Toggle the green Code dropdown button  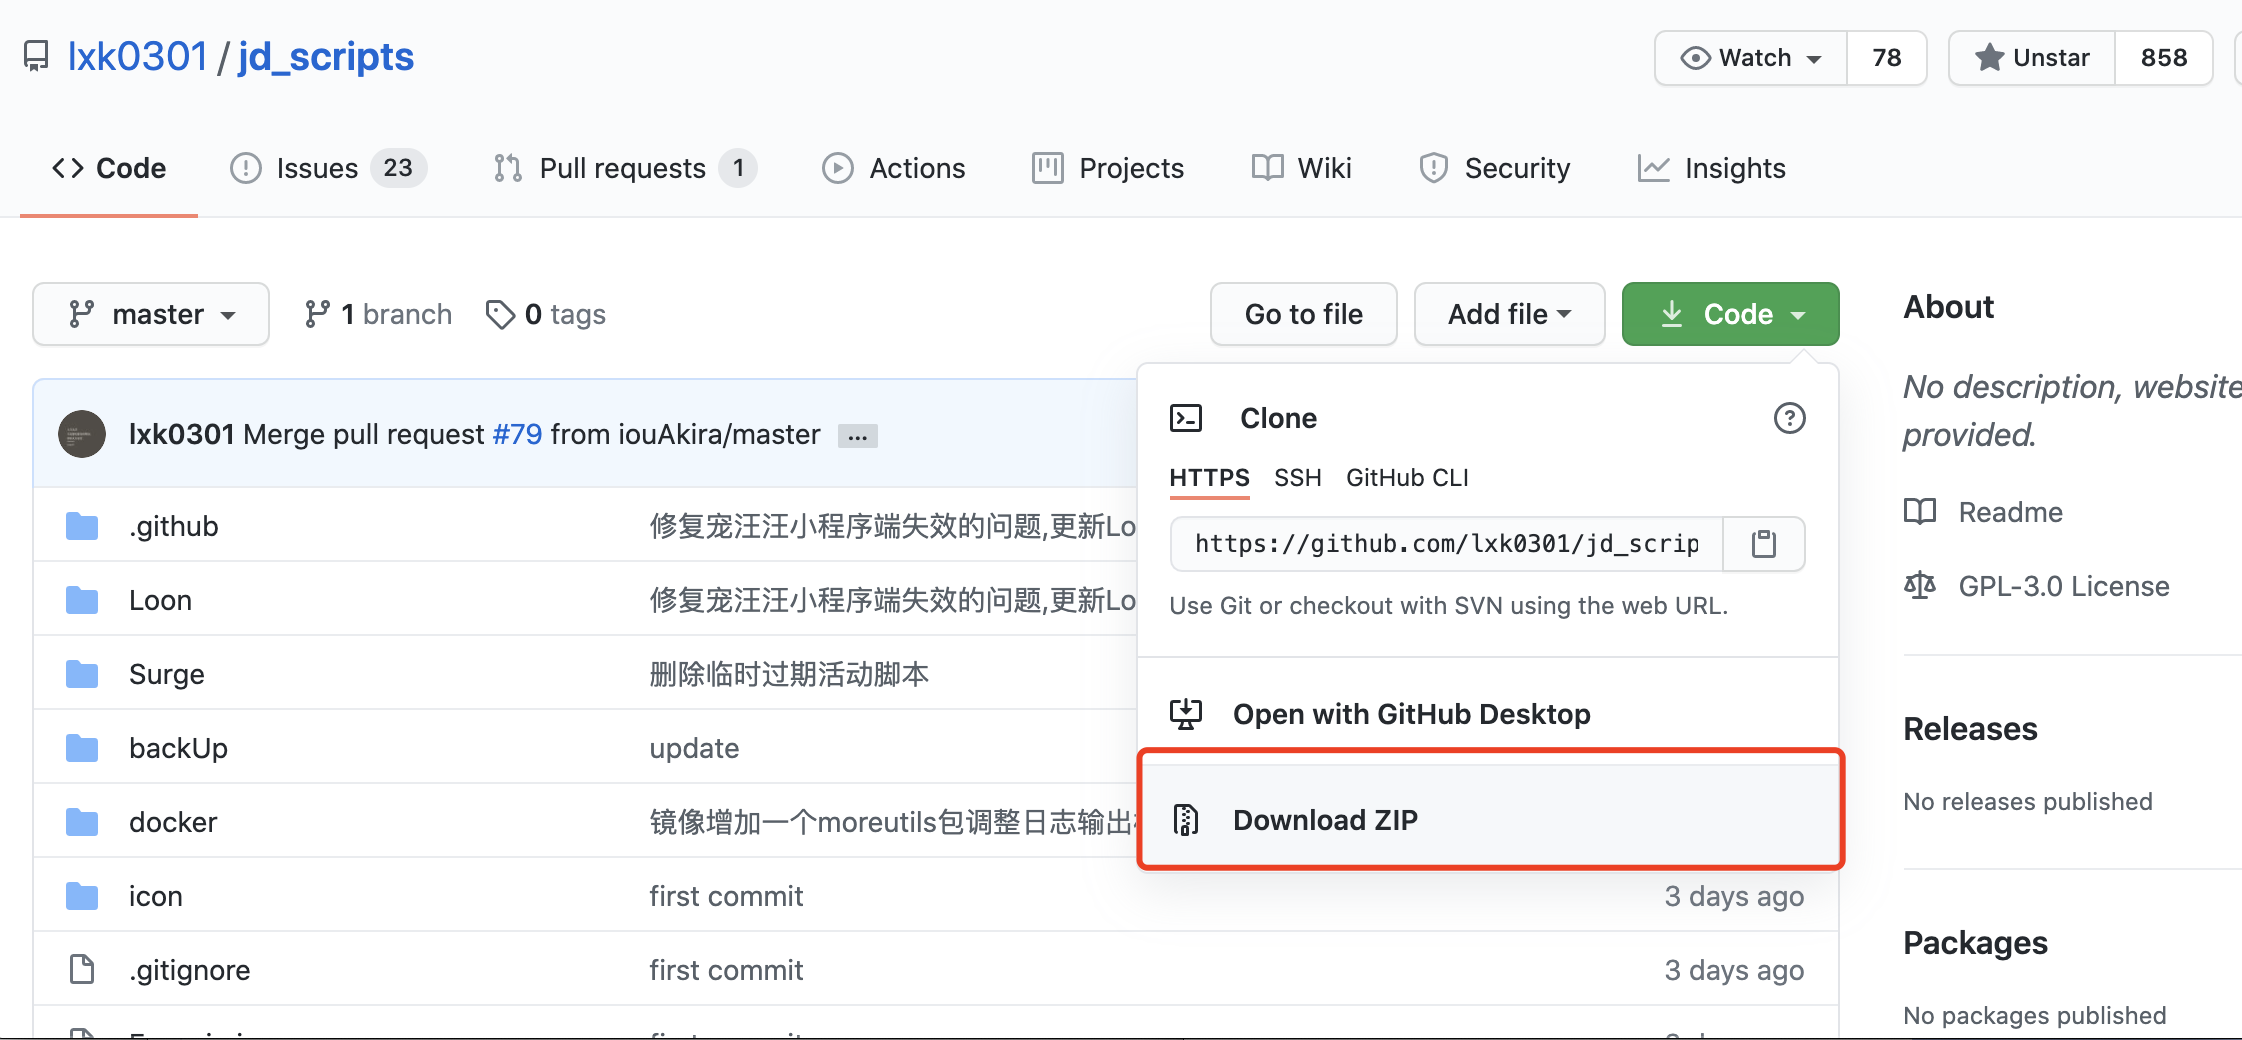pos(1730,314)
